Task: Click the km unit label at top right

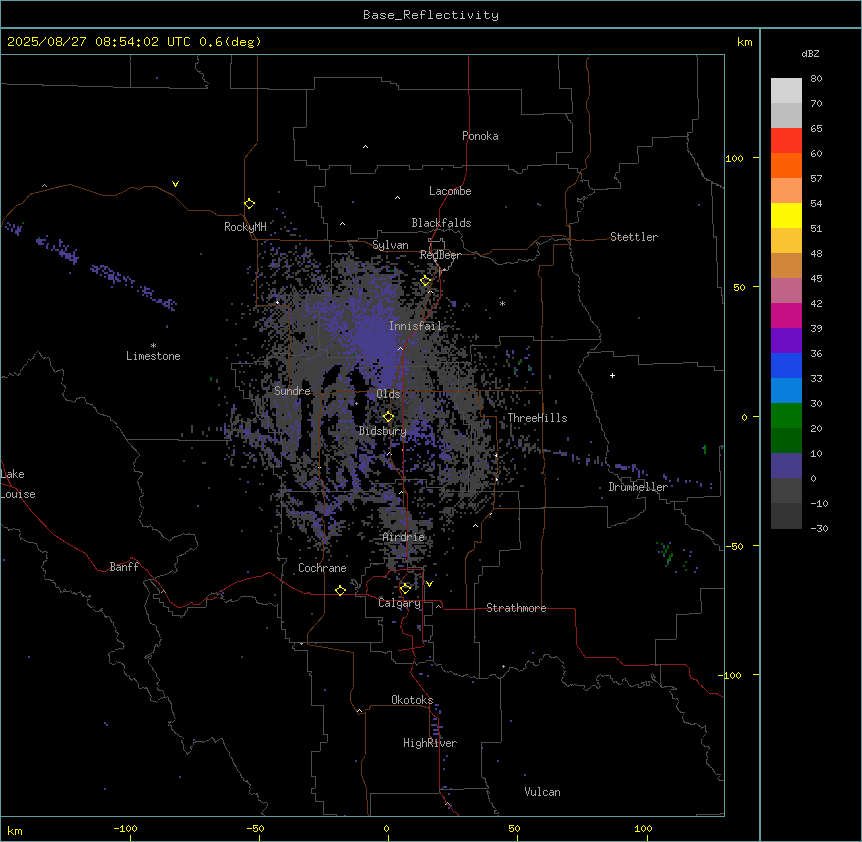Action: tap(744, 42)
